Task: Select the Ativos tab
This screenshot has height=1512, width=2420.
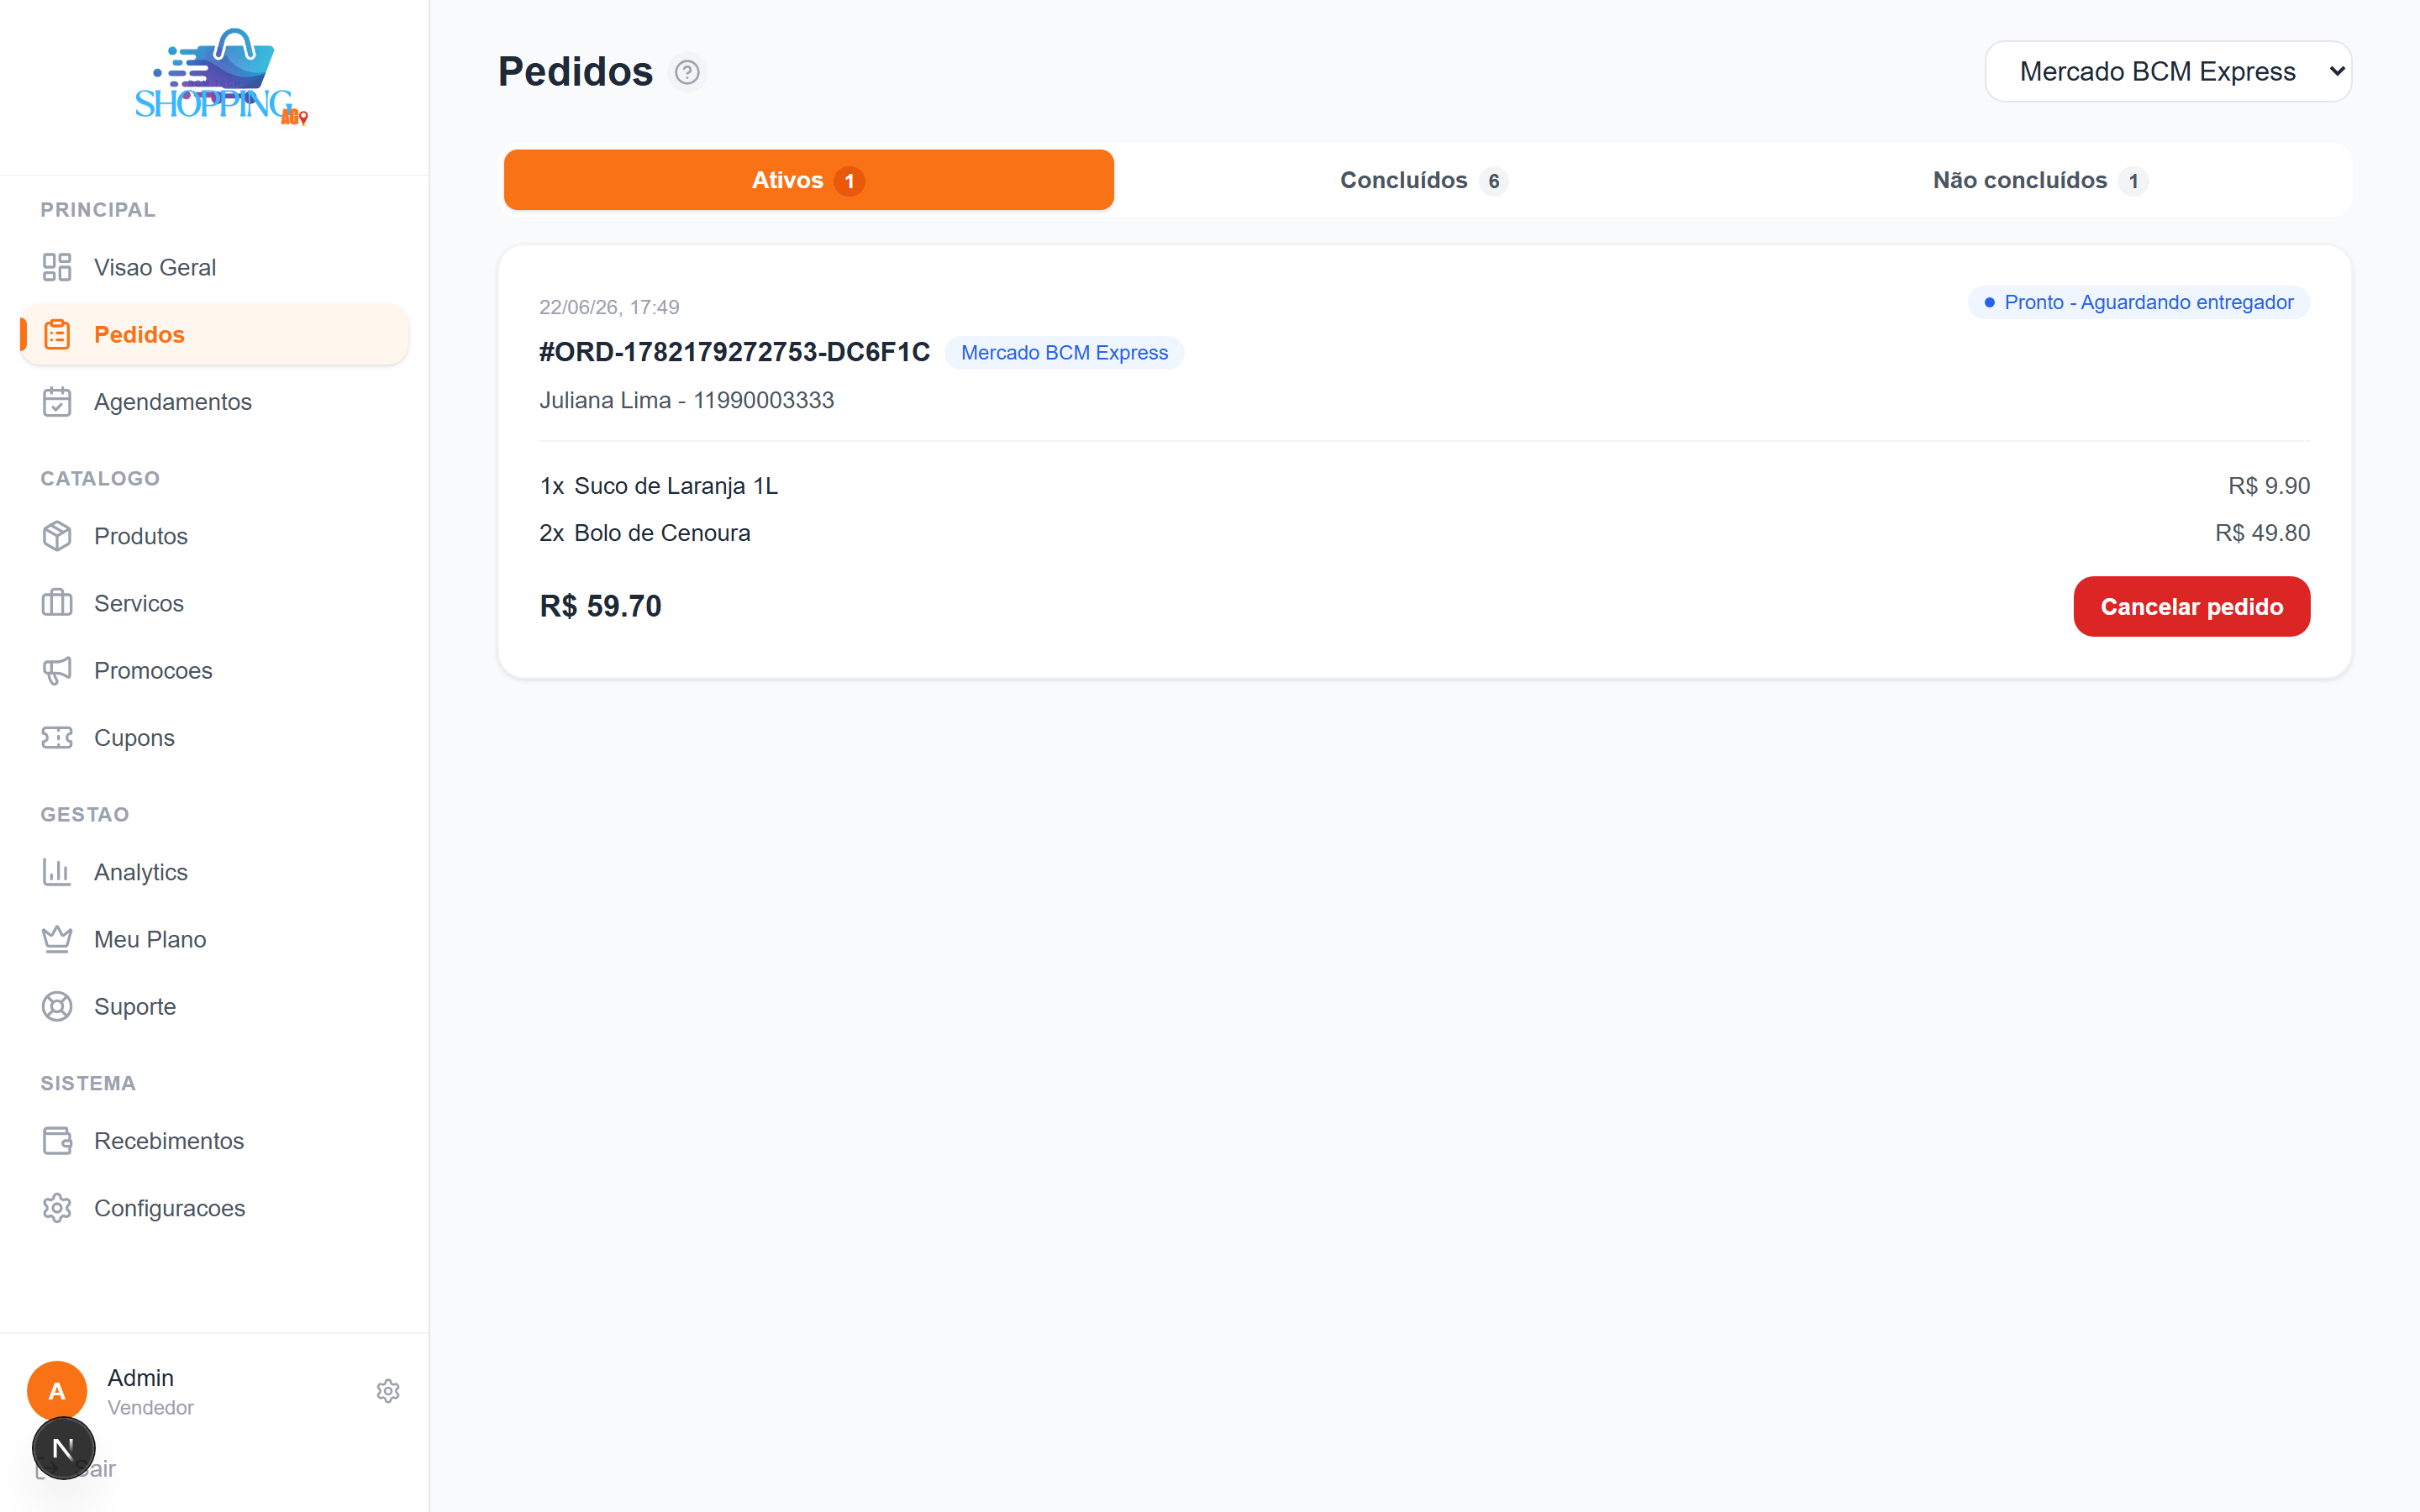Action: (808, 180)
